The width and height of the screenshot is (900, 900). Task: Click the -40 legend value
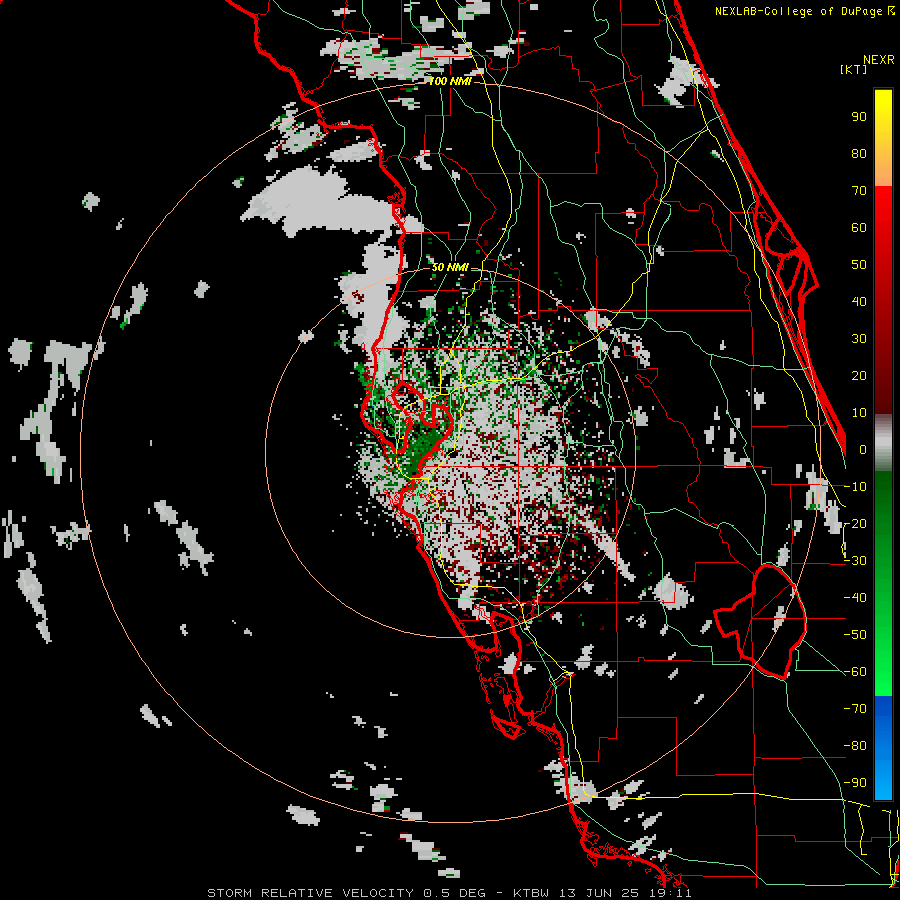(x=855, y=598)
